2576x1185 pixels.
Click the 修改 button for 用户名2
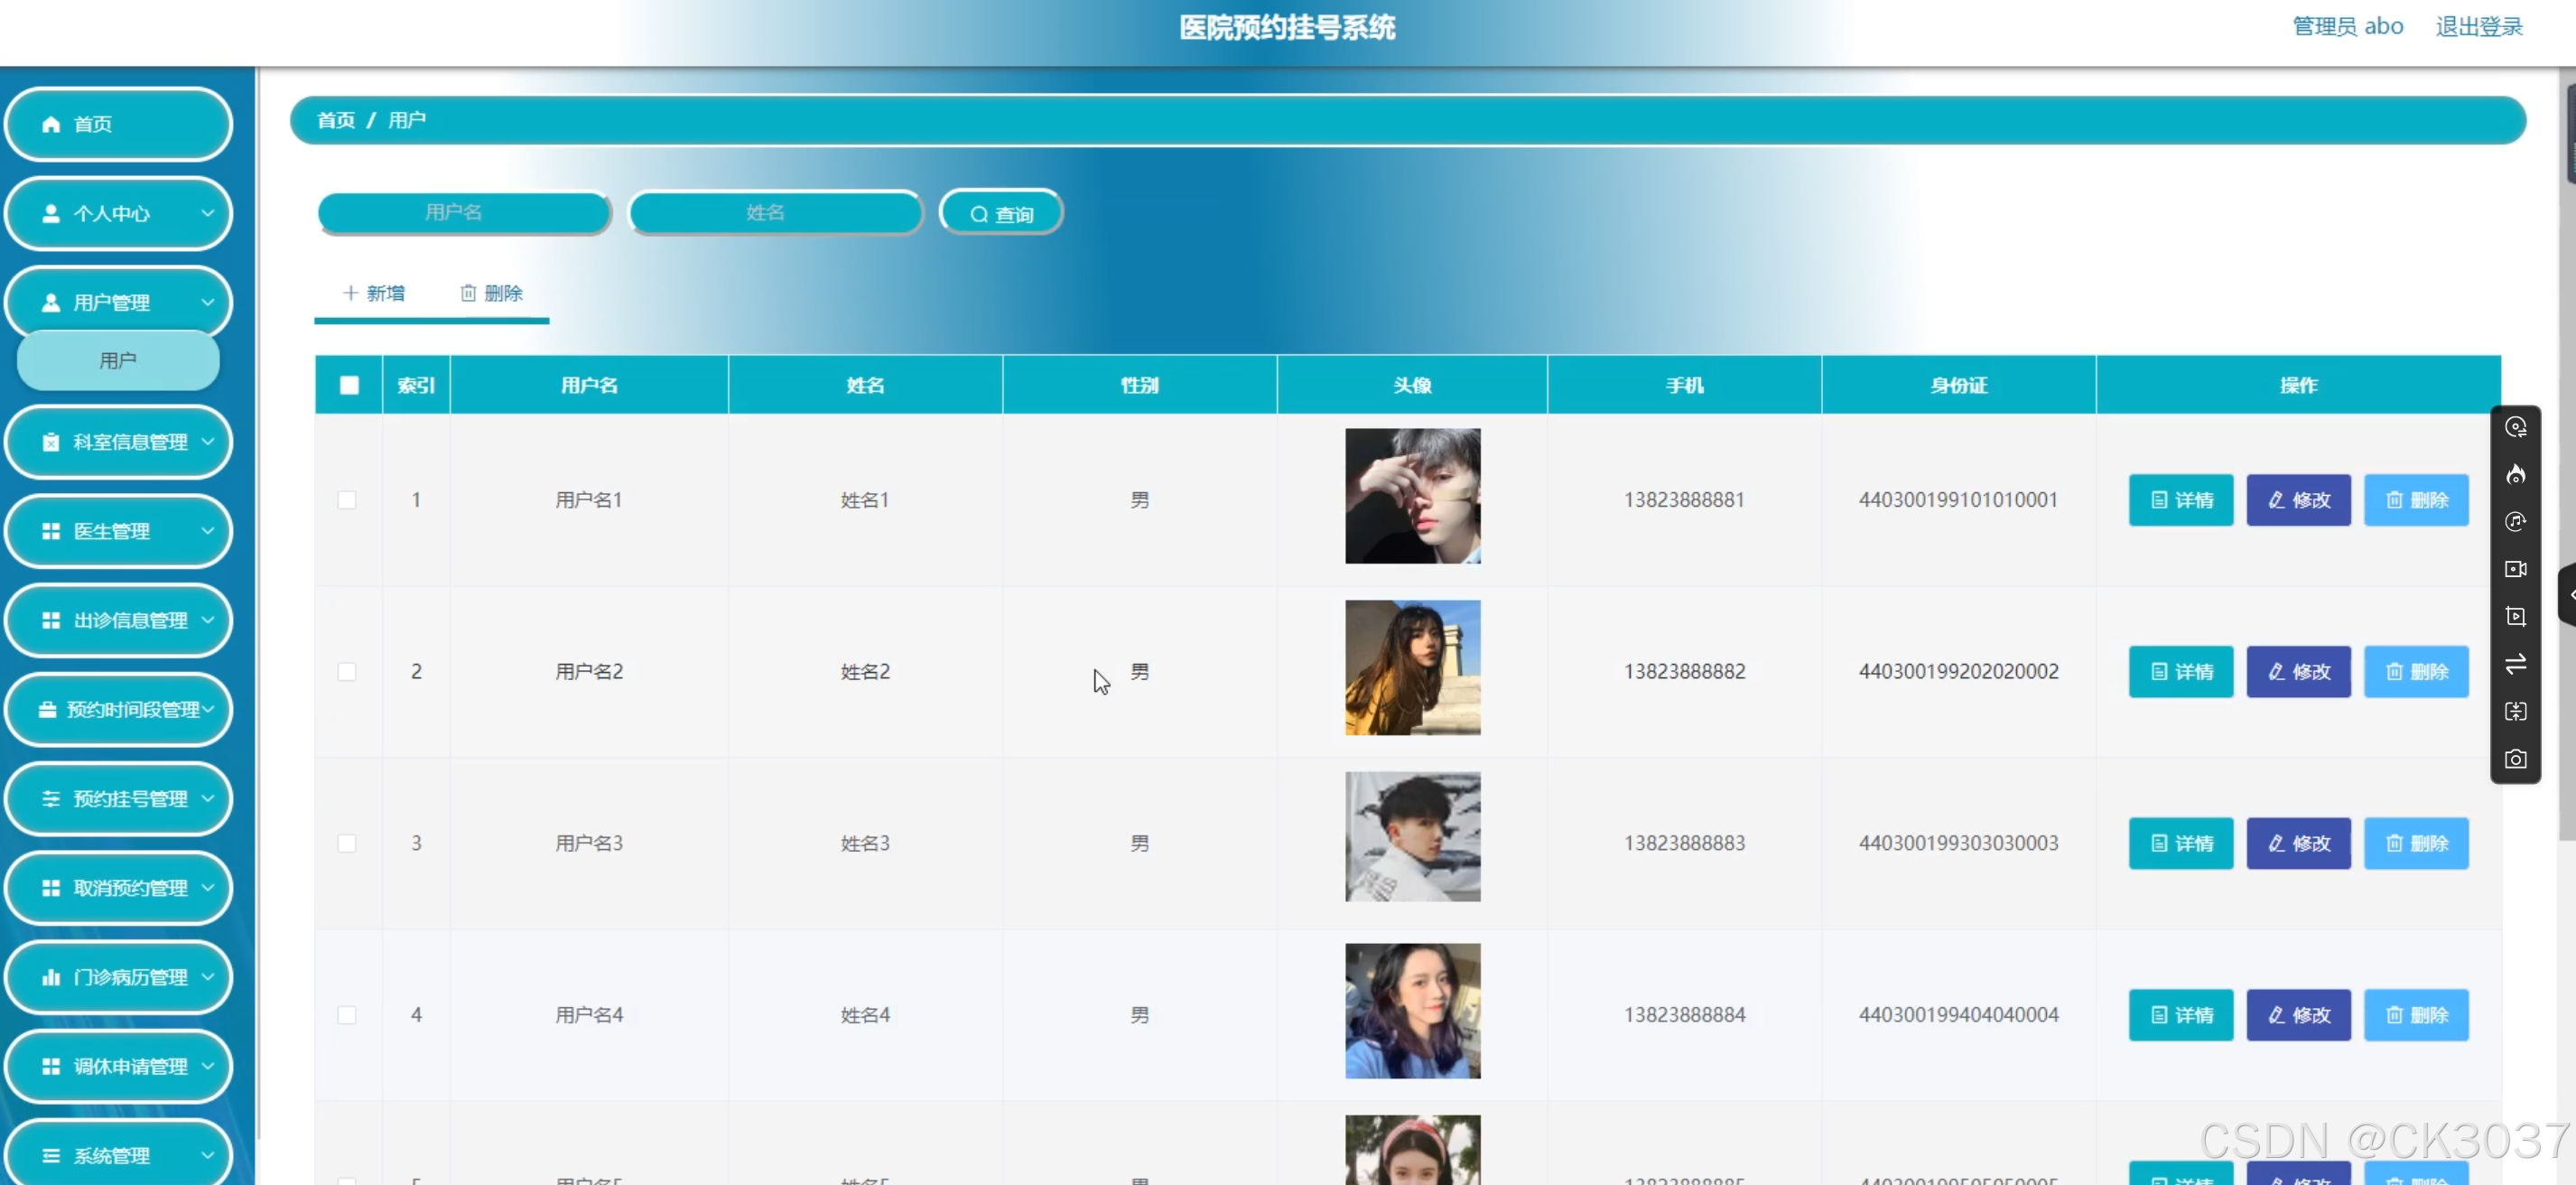2298,672
